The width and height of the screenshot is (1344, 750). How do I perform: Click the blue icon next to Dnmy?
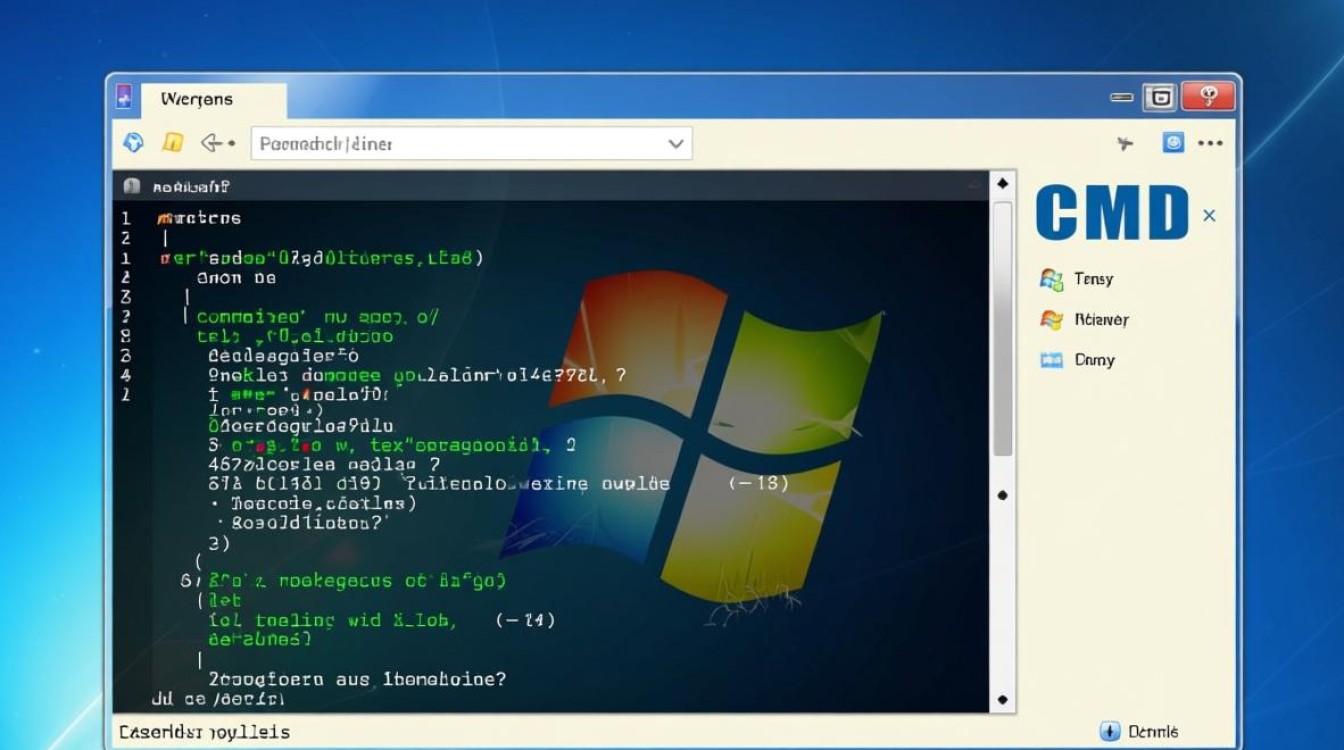tap(1051, 360)
